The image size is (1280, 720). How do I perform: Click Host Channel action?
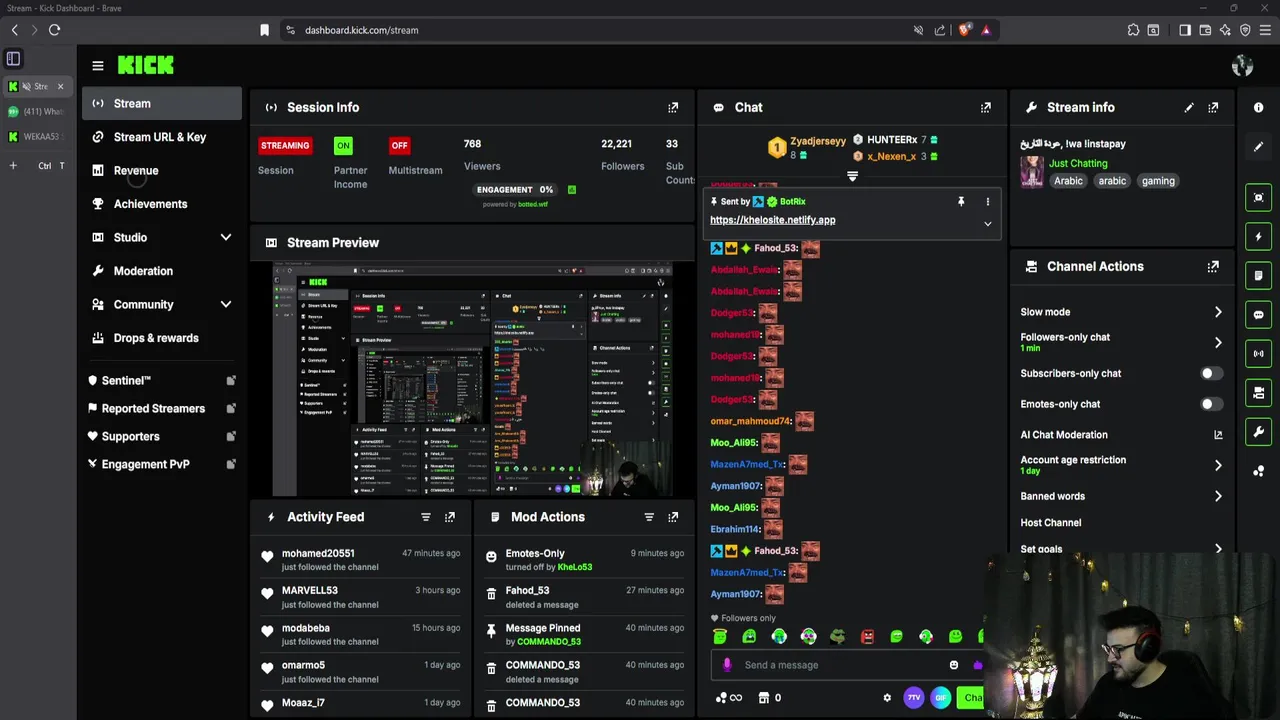point(1050,522)
